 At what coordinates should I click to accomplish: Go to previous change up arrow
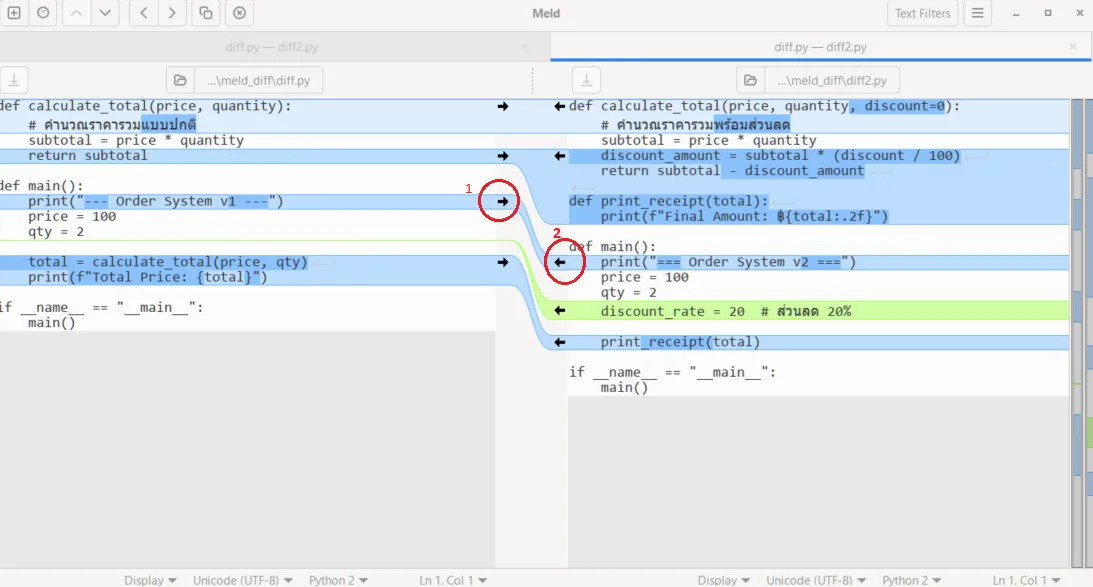pyautogui.click(x=77, y=13)
